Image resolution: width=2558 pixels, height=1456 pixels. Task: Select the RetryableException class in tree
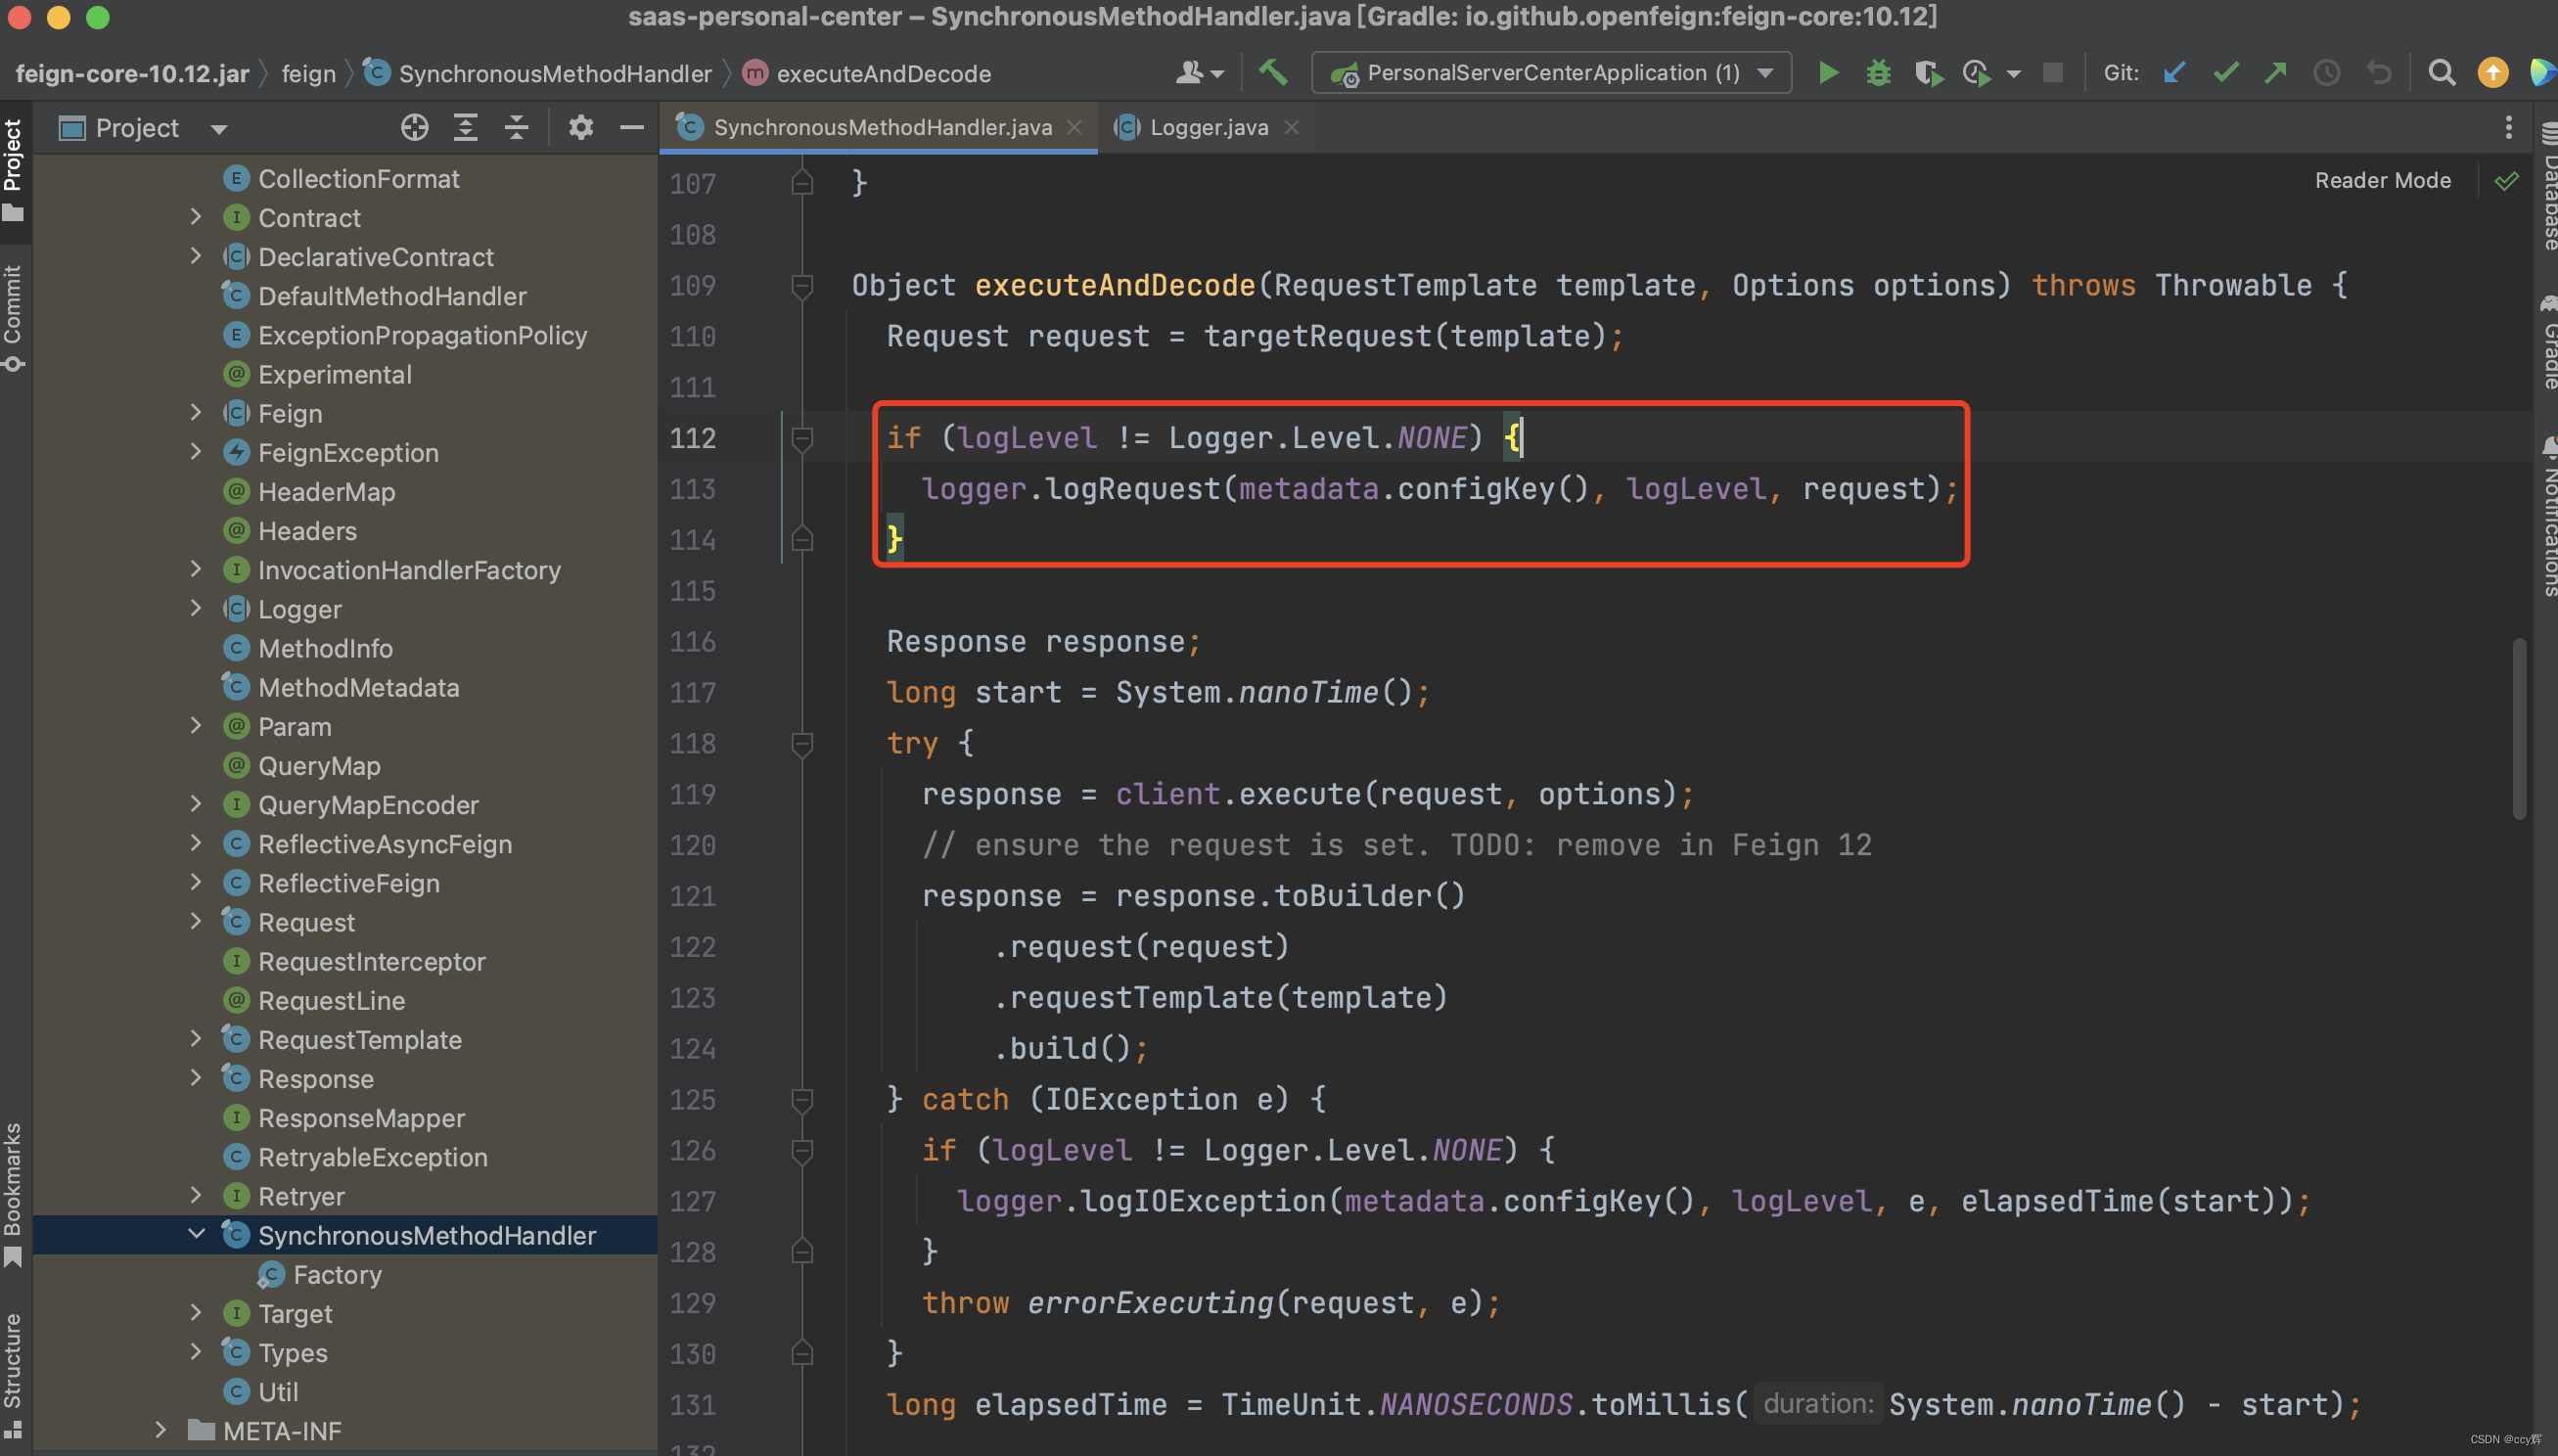tap(372, 1157)
